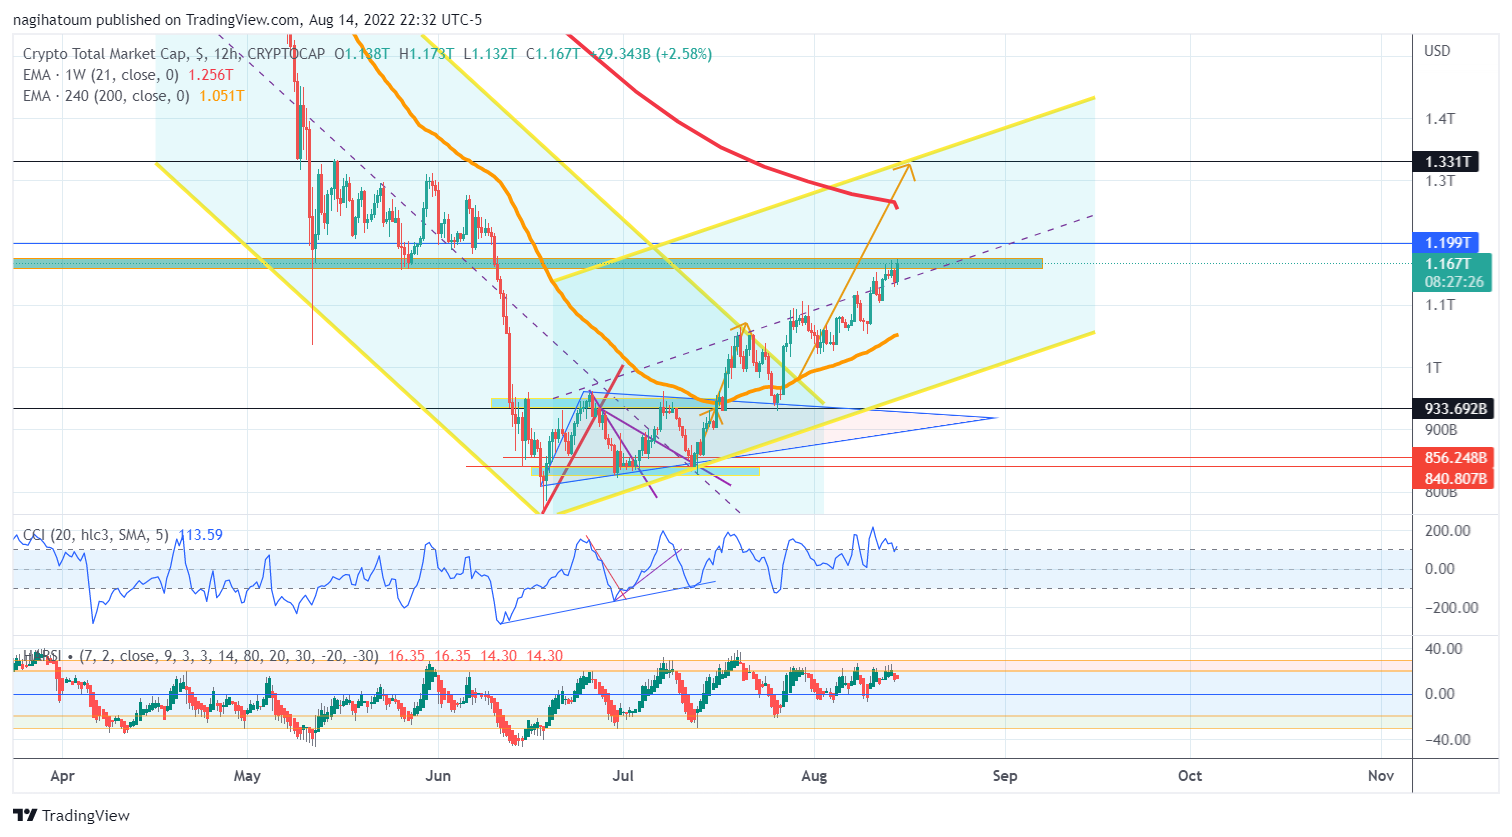This screenshot has width=1512, height=837.
Task: Click the 40.00 HARSI scale label
Action: click(1444, 649)
